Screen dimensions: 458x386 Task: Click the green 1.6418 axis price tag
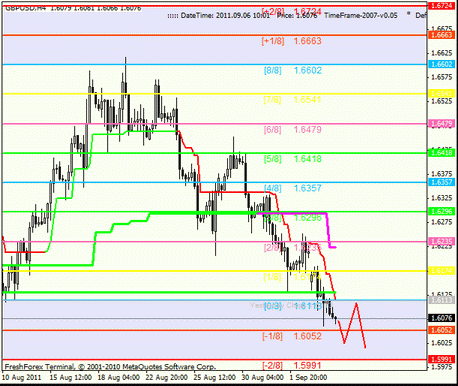(x=441, y=153)
